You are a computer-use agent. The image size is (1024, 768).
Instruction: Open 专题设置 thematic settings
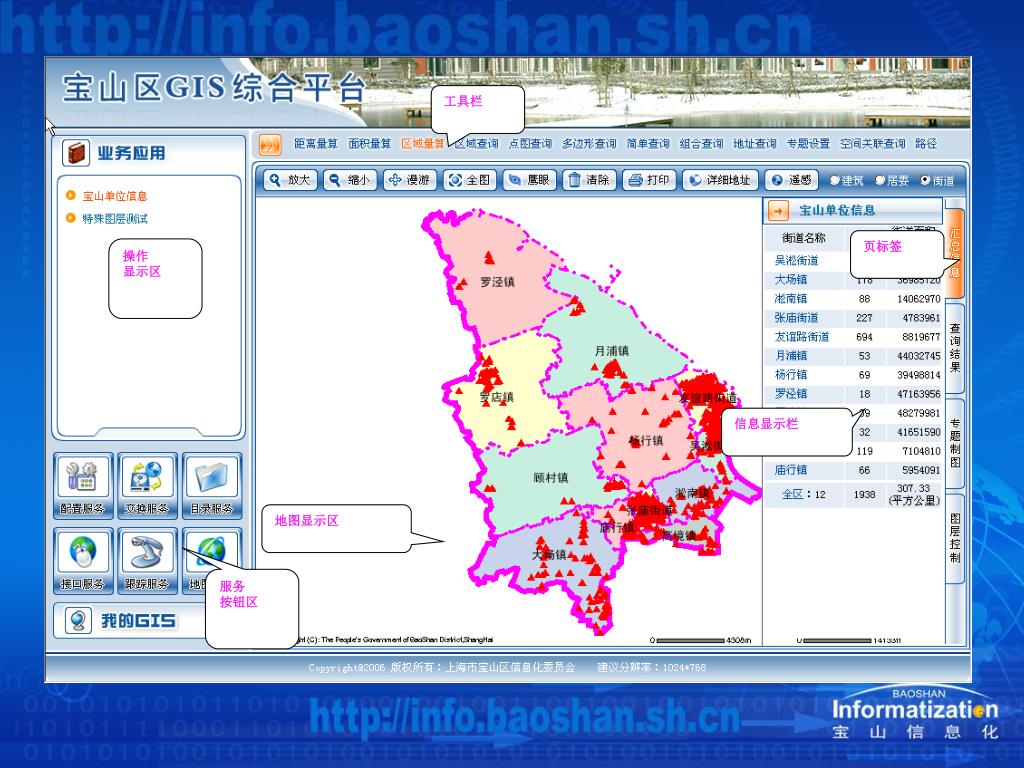click(808, 144)
